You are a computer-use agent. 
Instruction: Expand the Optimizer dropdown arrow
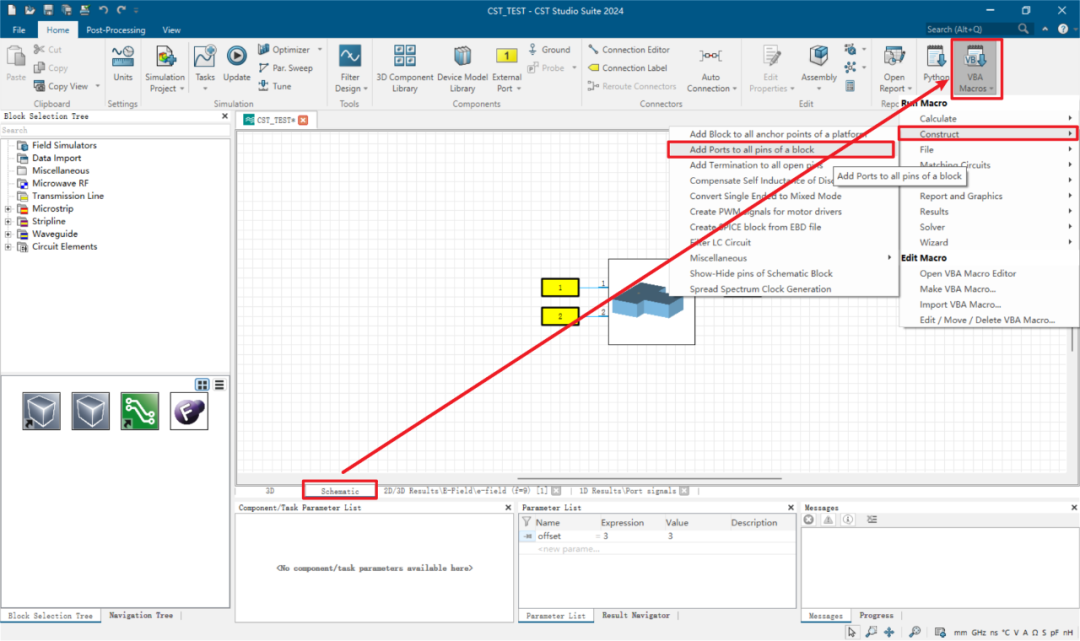320,50
